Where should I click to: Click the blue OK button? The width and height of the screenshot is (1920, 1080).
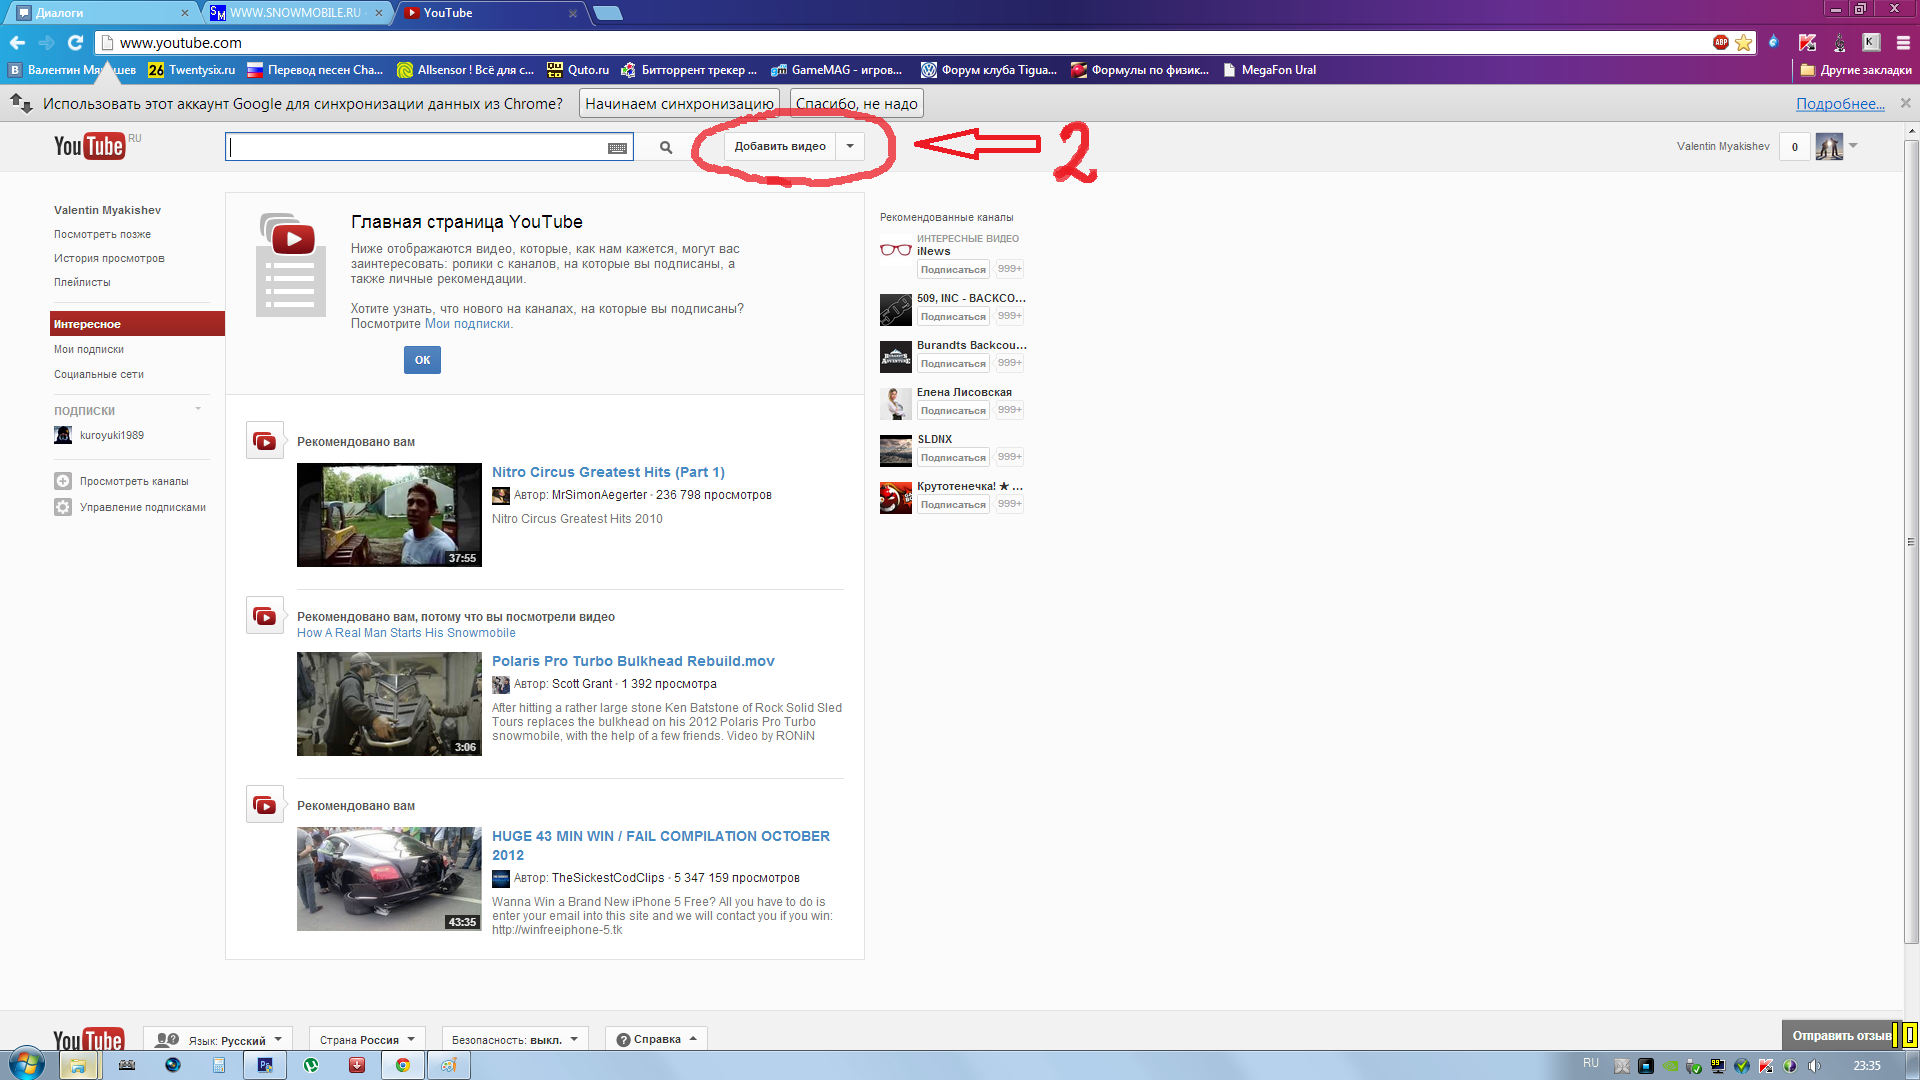point(422,360)
